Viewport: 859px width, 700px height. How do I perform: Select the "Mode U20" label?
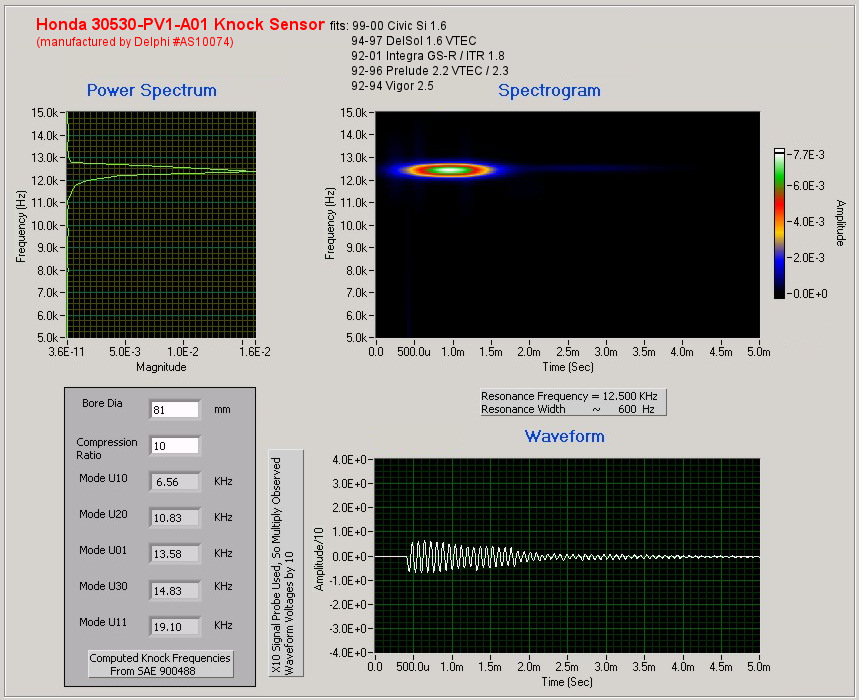pos(103,514)
